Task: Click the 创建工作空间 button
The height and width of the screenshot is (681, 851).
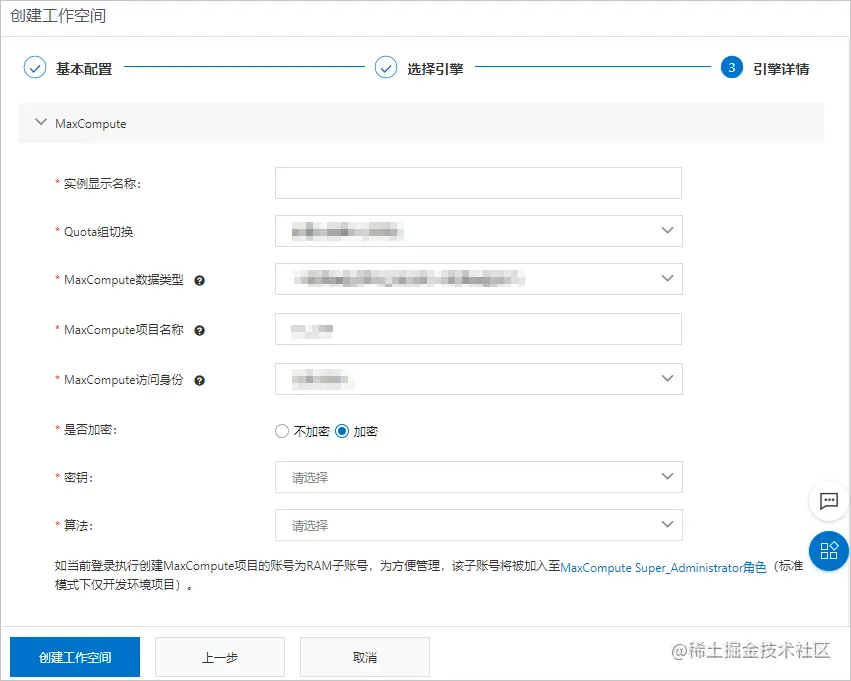Action: tap(75, 657)
